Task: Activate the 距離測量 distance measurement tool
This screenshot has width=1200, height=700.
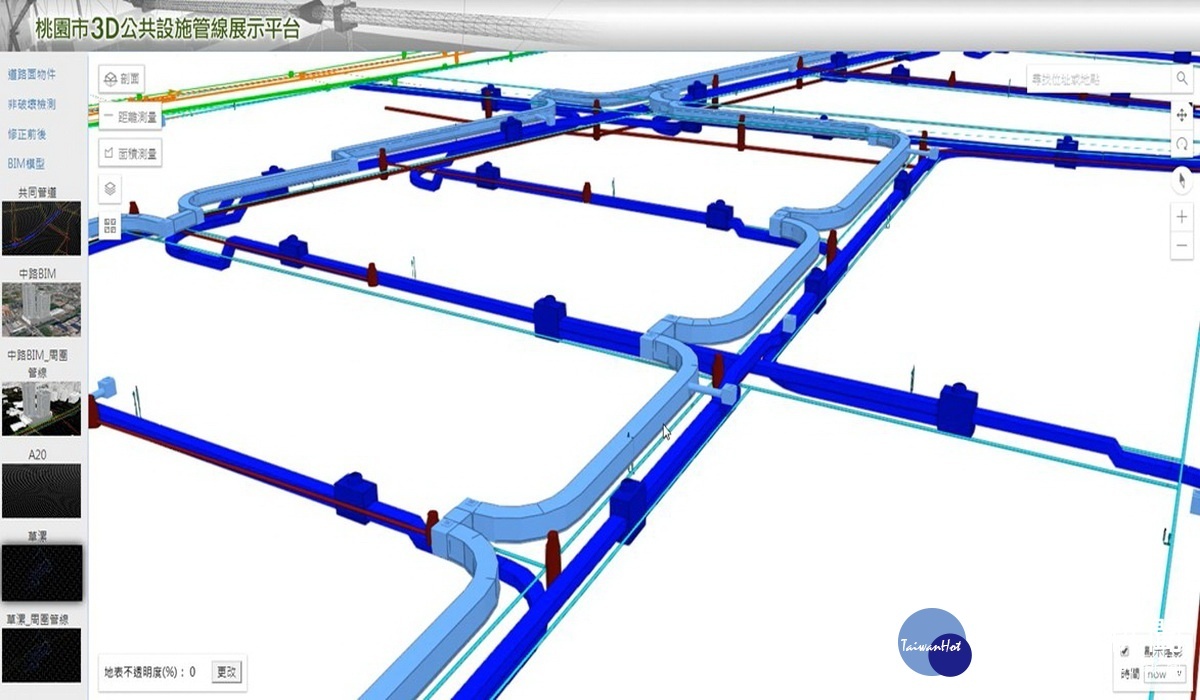Action: (130, 116)
